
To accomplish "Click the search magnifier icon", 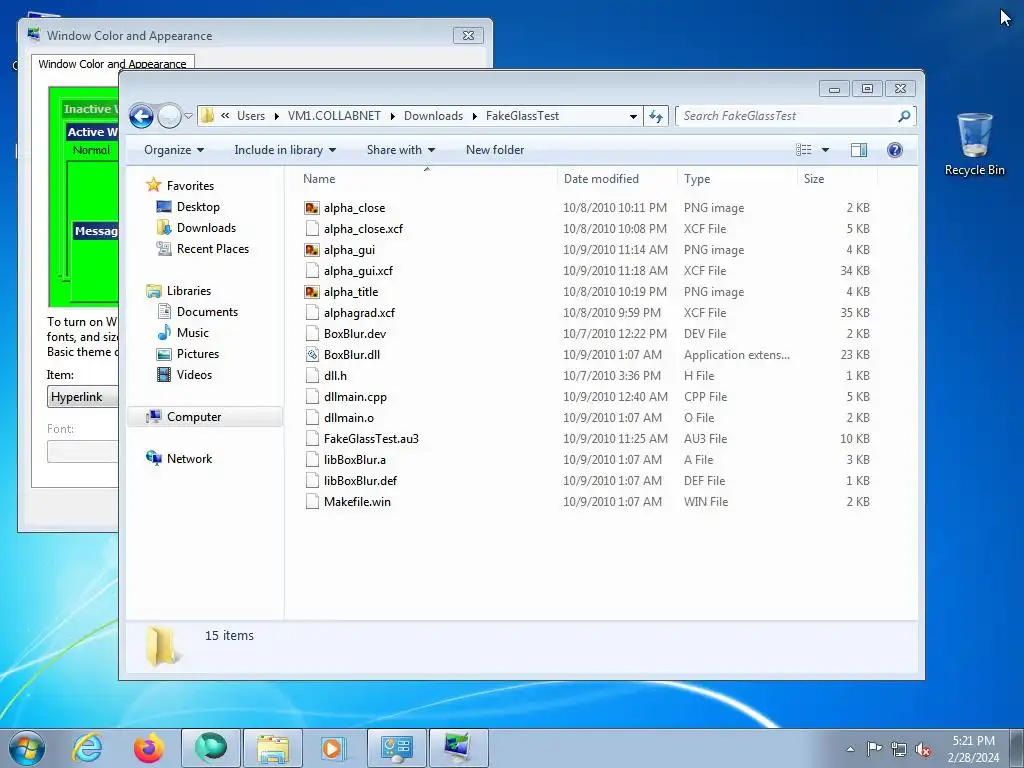I will pos(904,116).
